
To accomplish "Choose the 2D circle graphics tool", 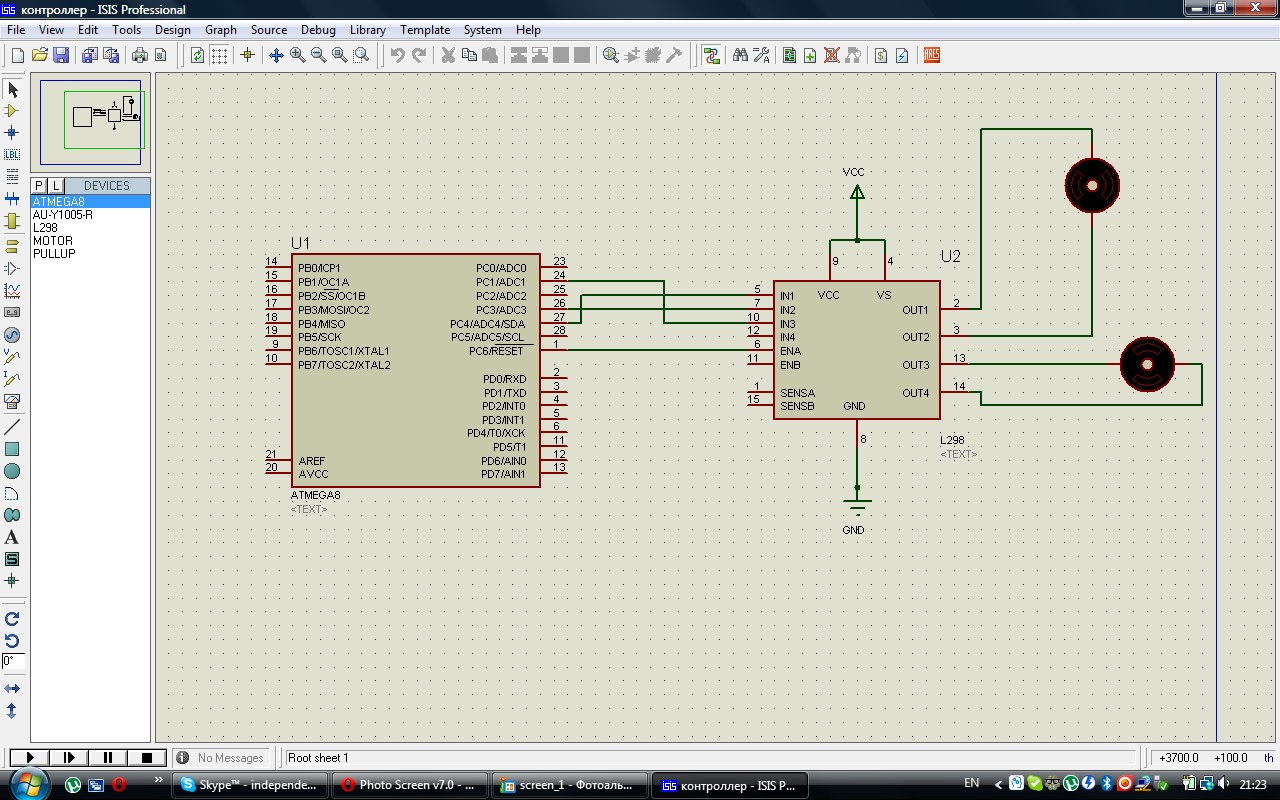I will pos(12,471).
